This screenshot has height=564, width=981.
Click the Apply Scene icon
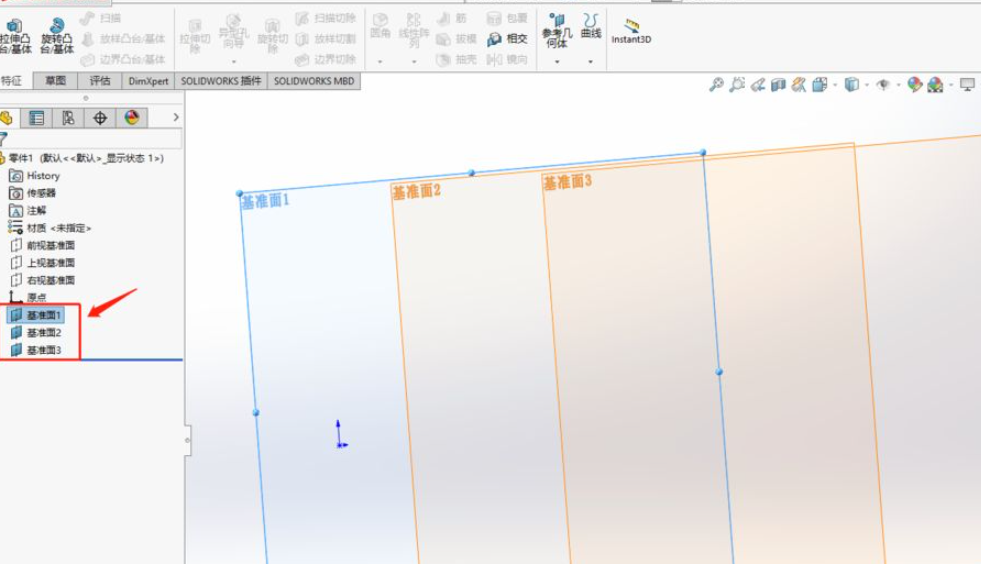pyautogui.click(x=935, y=85)
